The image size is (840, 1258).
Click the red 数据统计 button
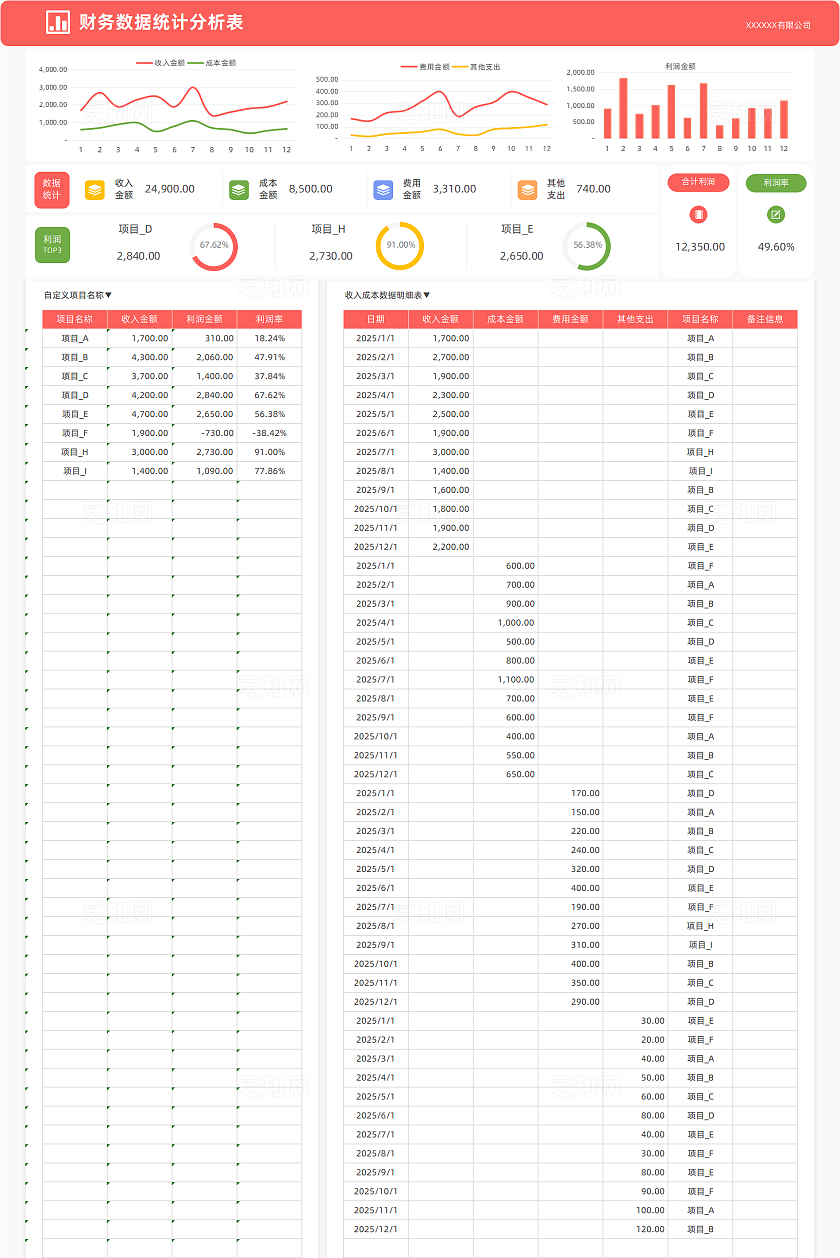[x=52, y=189]
